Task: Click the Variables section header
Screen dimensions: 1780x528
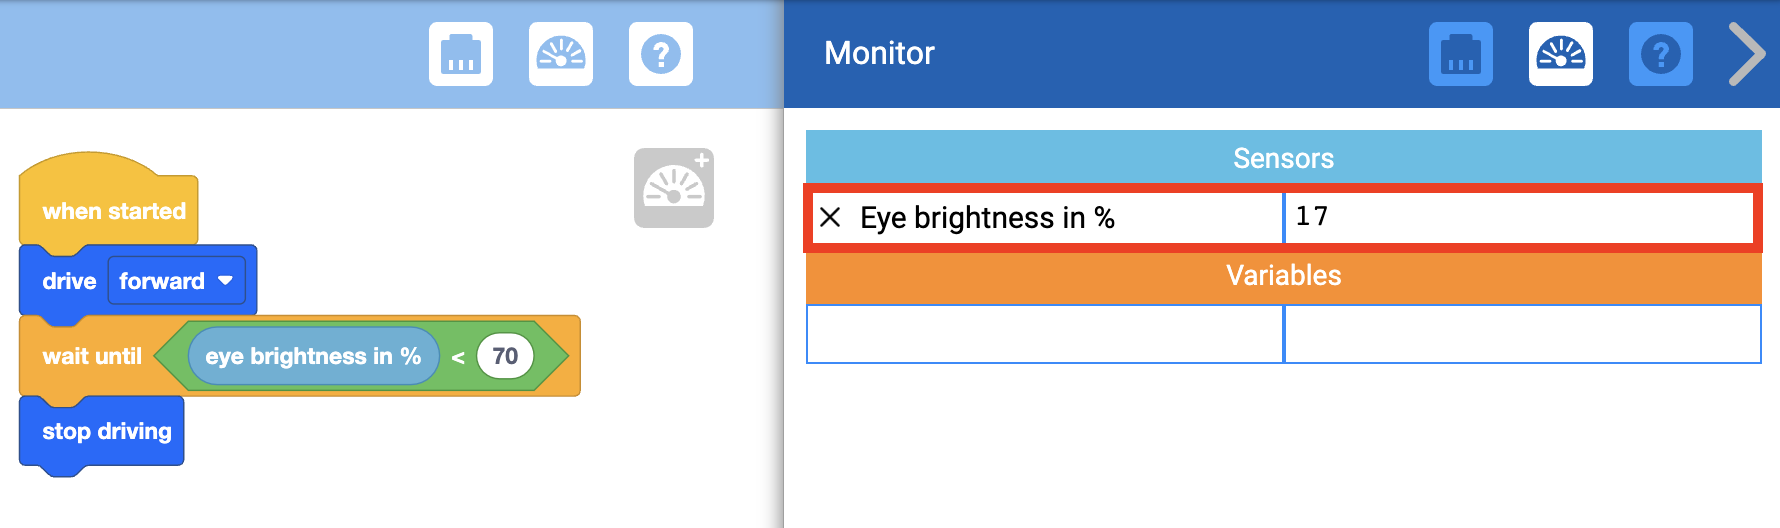Action: click(x=1283, y=276)
